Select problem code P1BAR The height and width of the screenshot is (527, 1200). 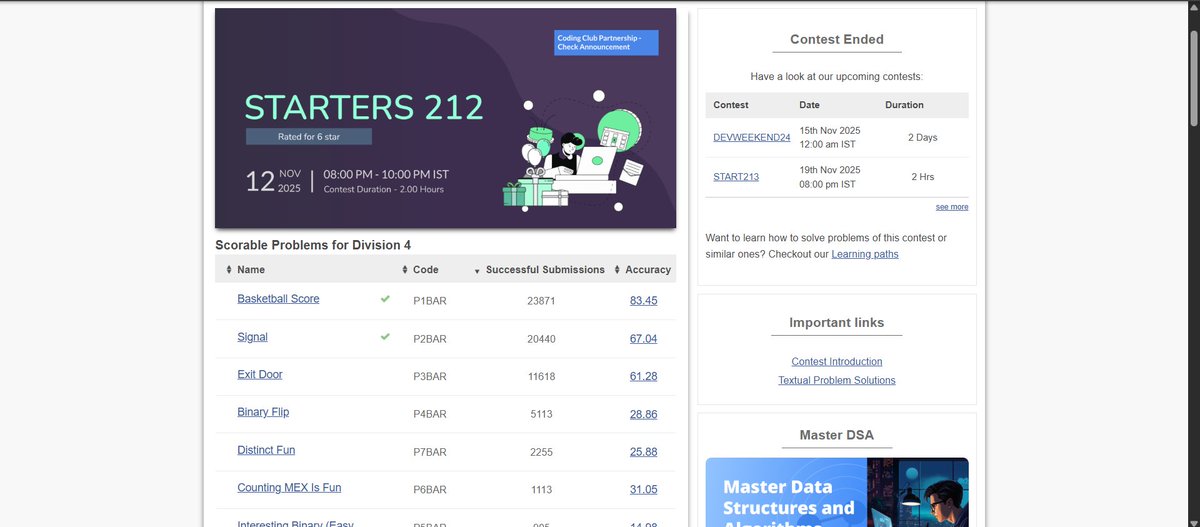430,300
